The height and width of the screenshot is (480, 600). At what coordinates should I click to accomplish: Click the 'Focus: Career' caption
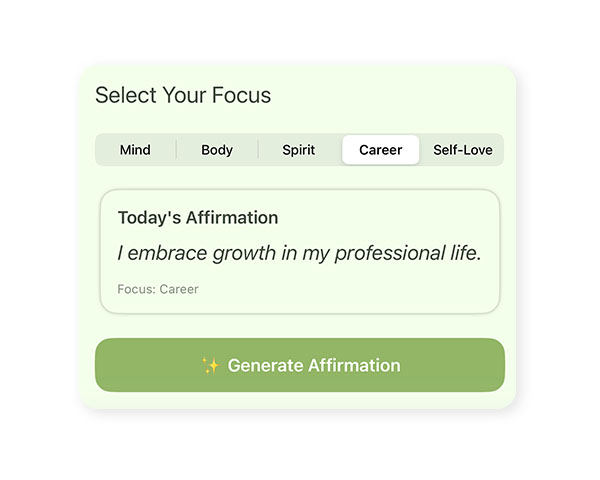(x=158, y=289)
